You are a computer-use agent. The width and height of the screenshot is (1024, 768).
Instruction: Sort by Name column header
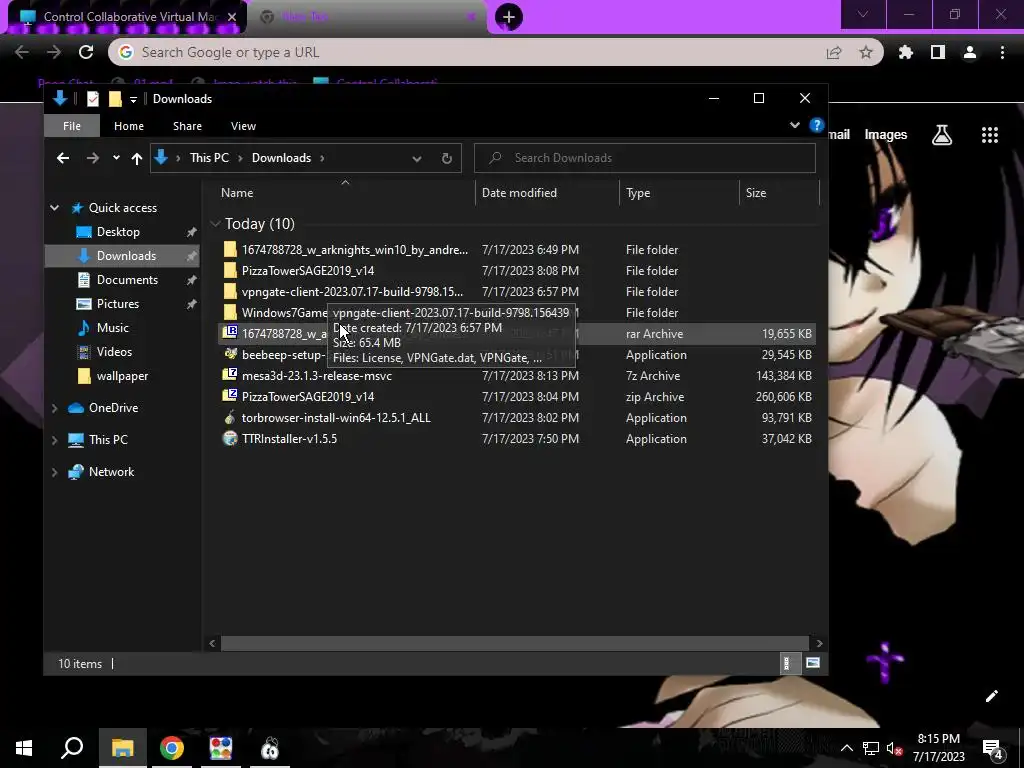tap(345, 193)
